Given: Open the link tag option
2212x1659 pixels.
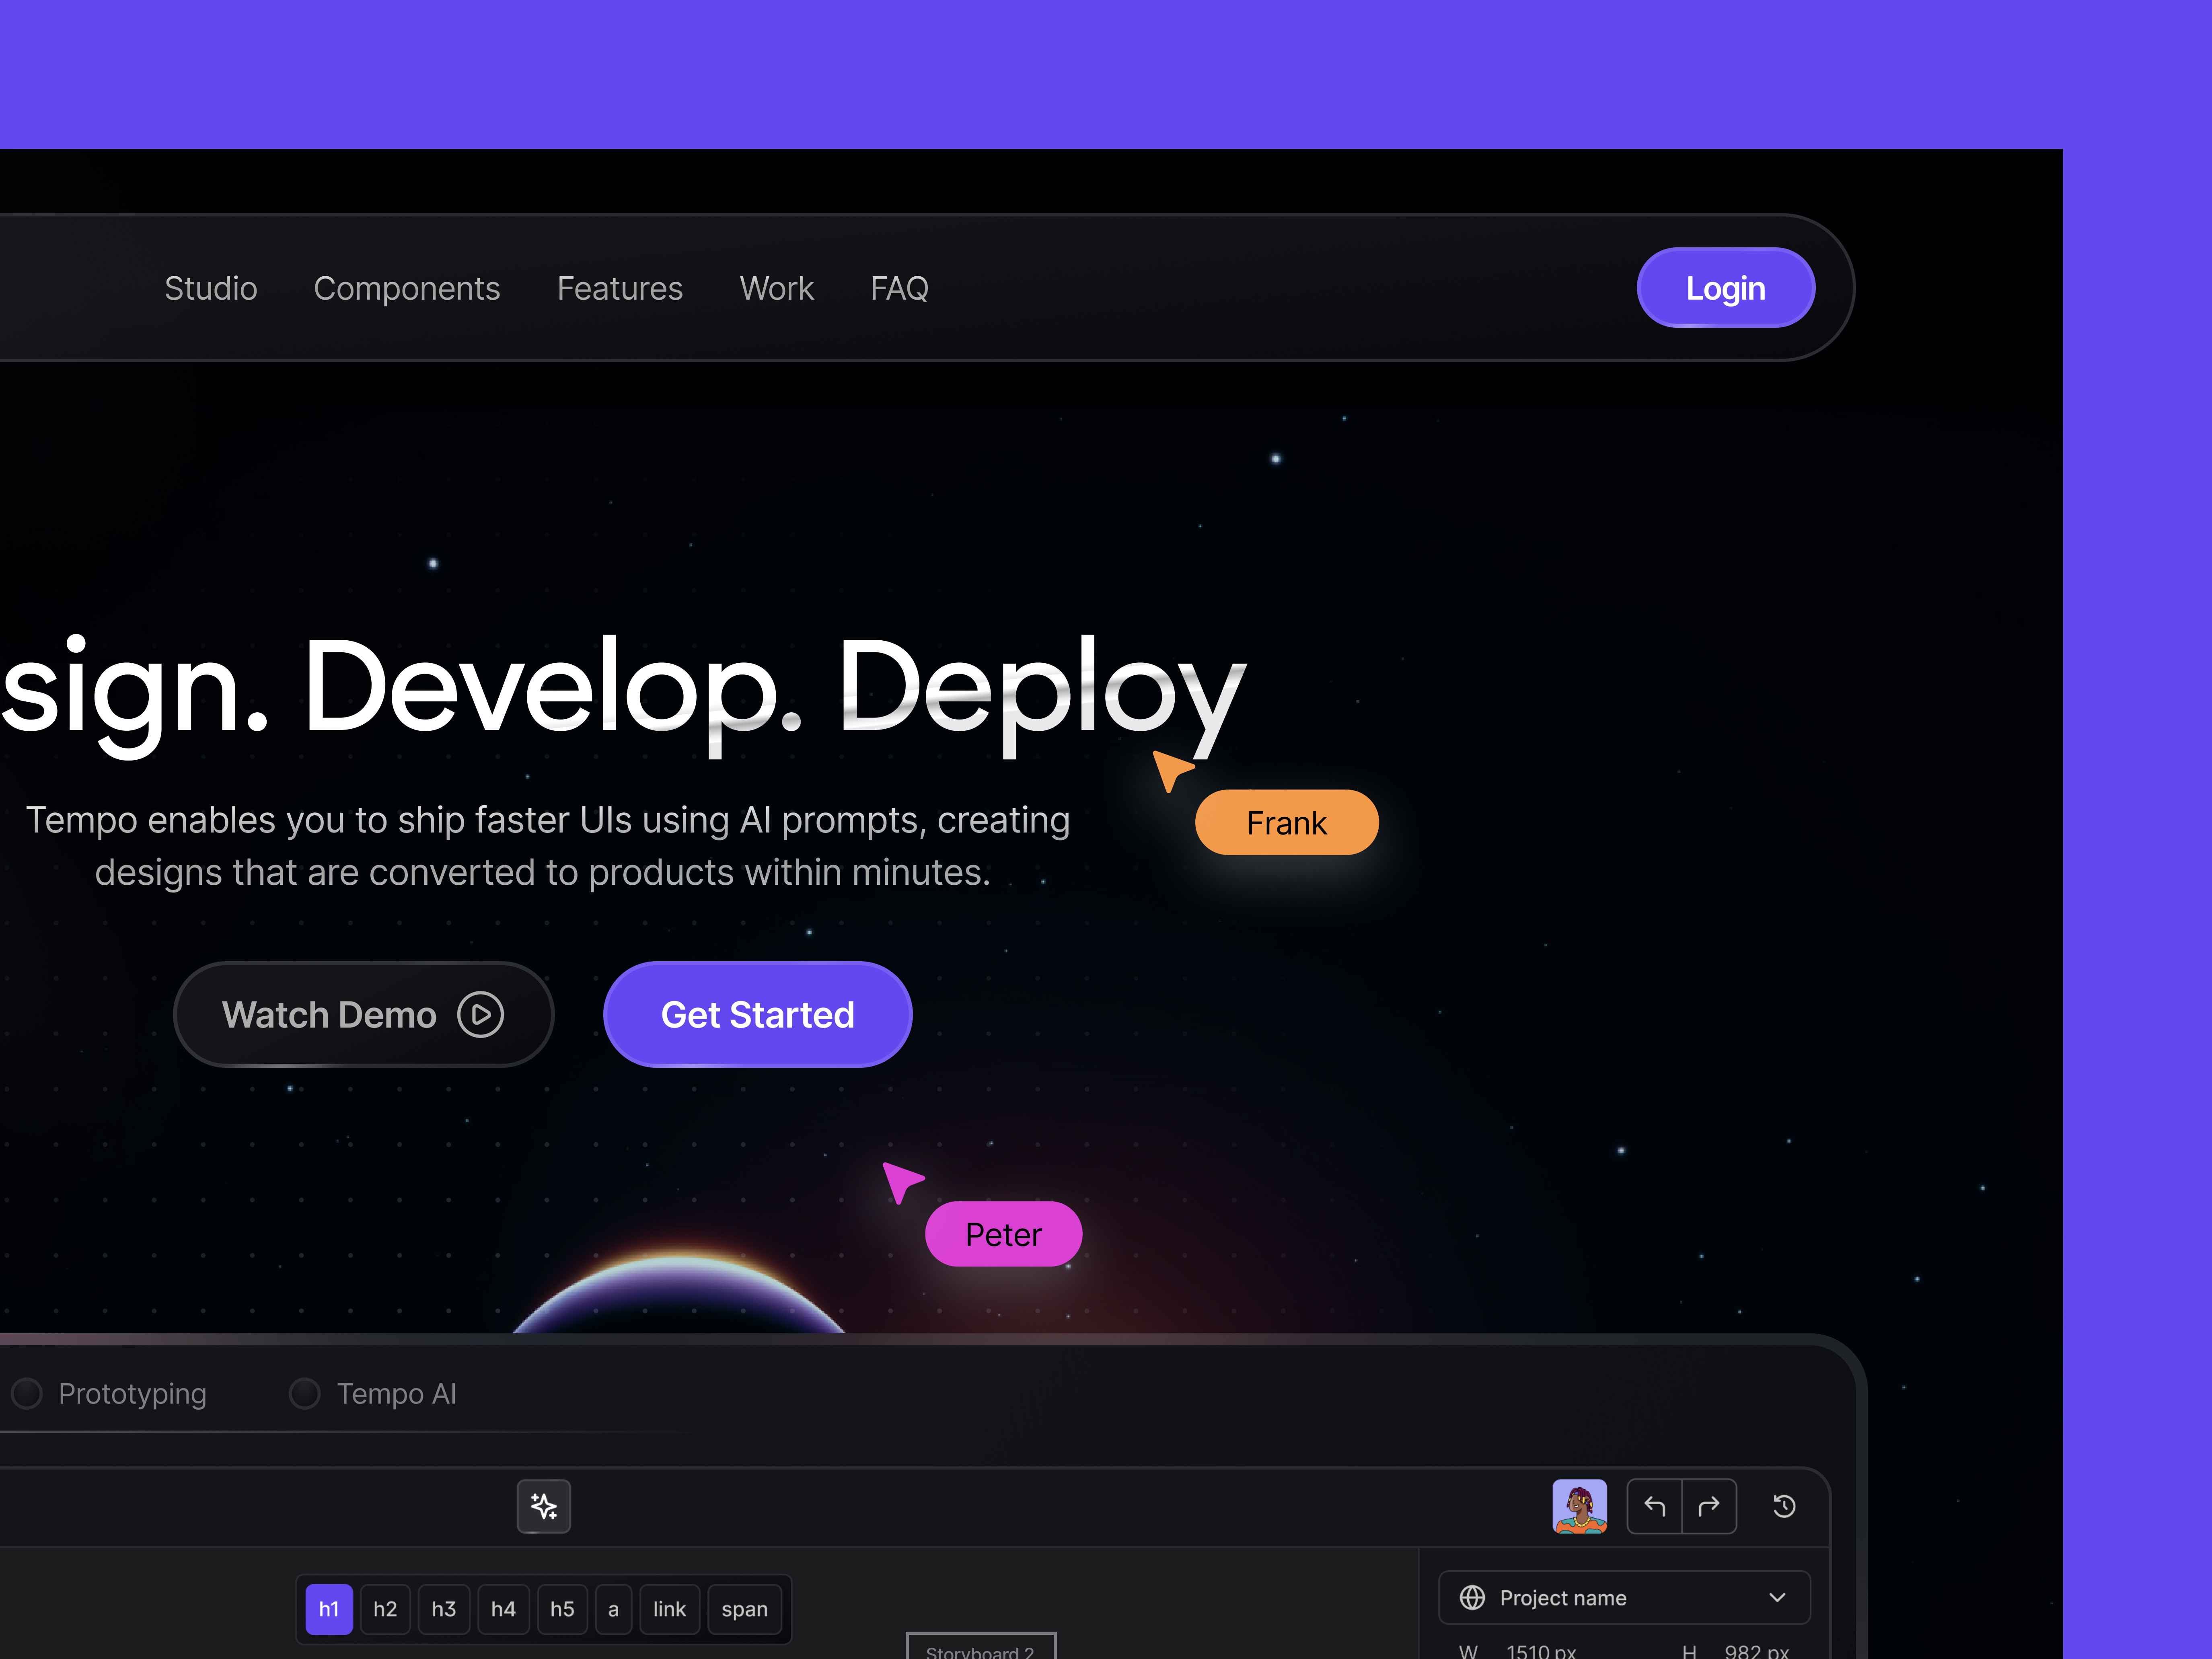Looking at the screenshot, I should [x=669, y=1609].
